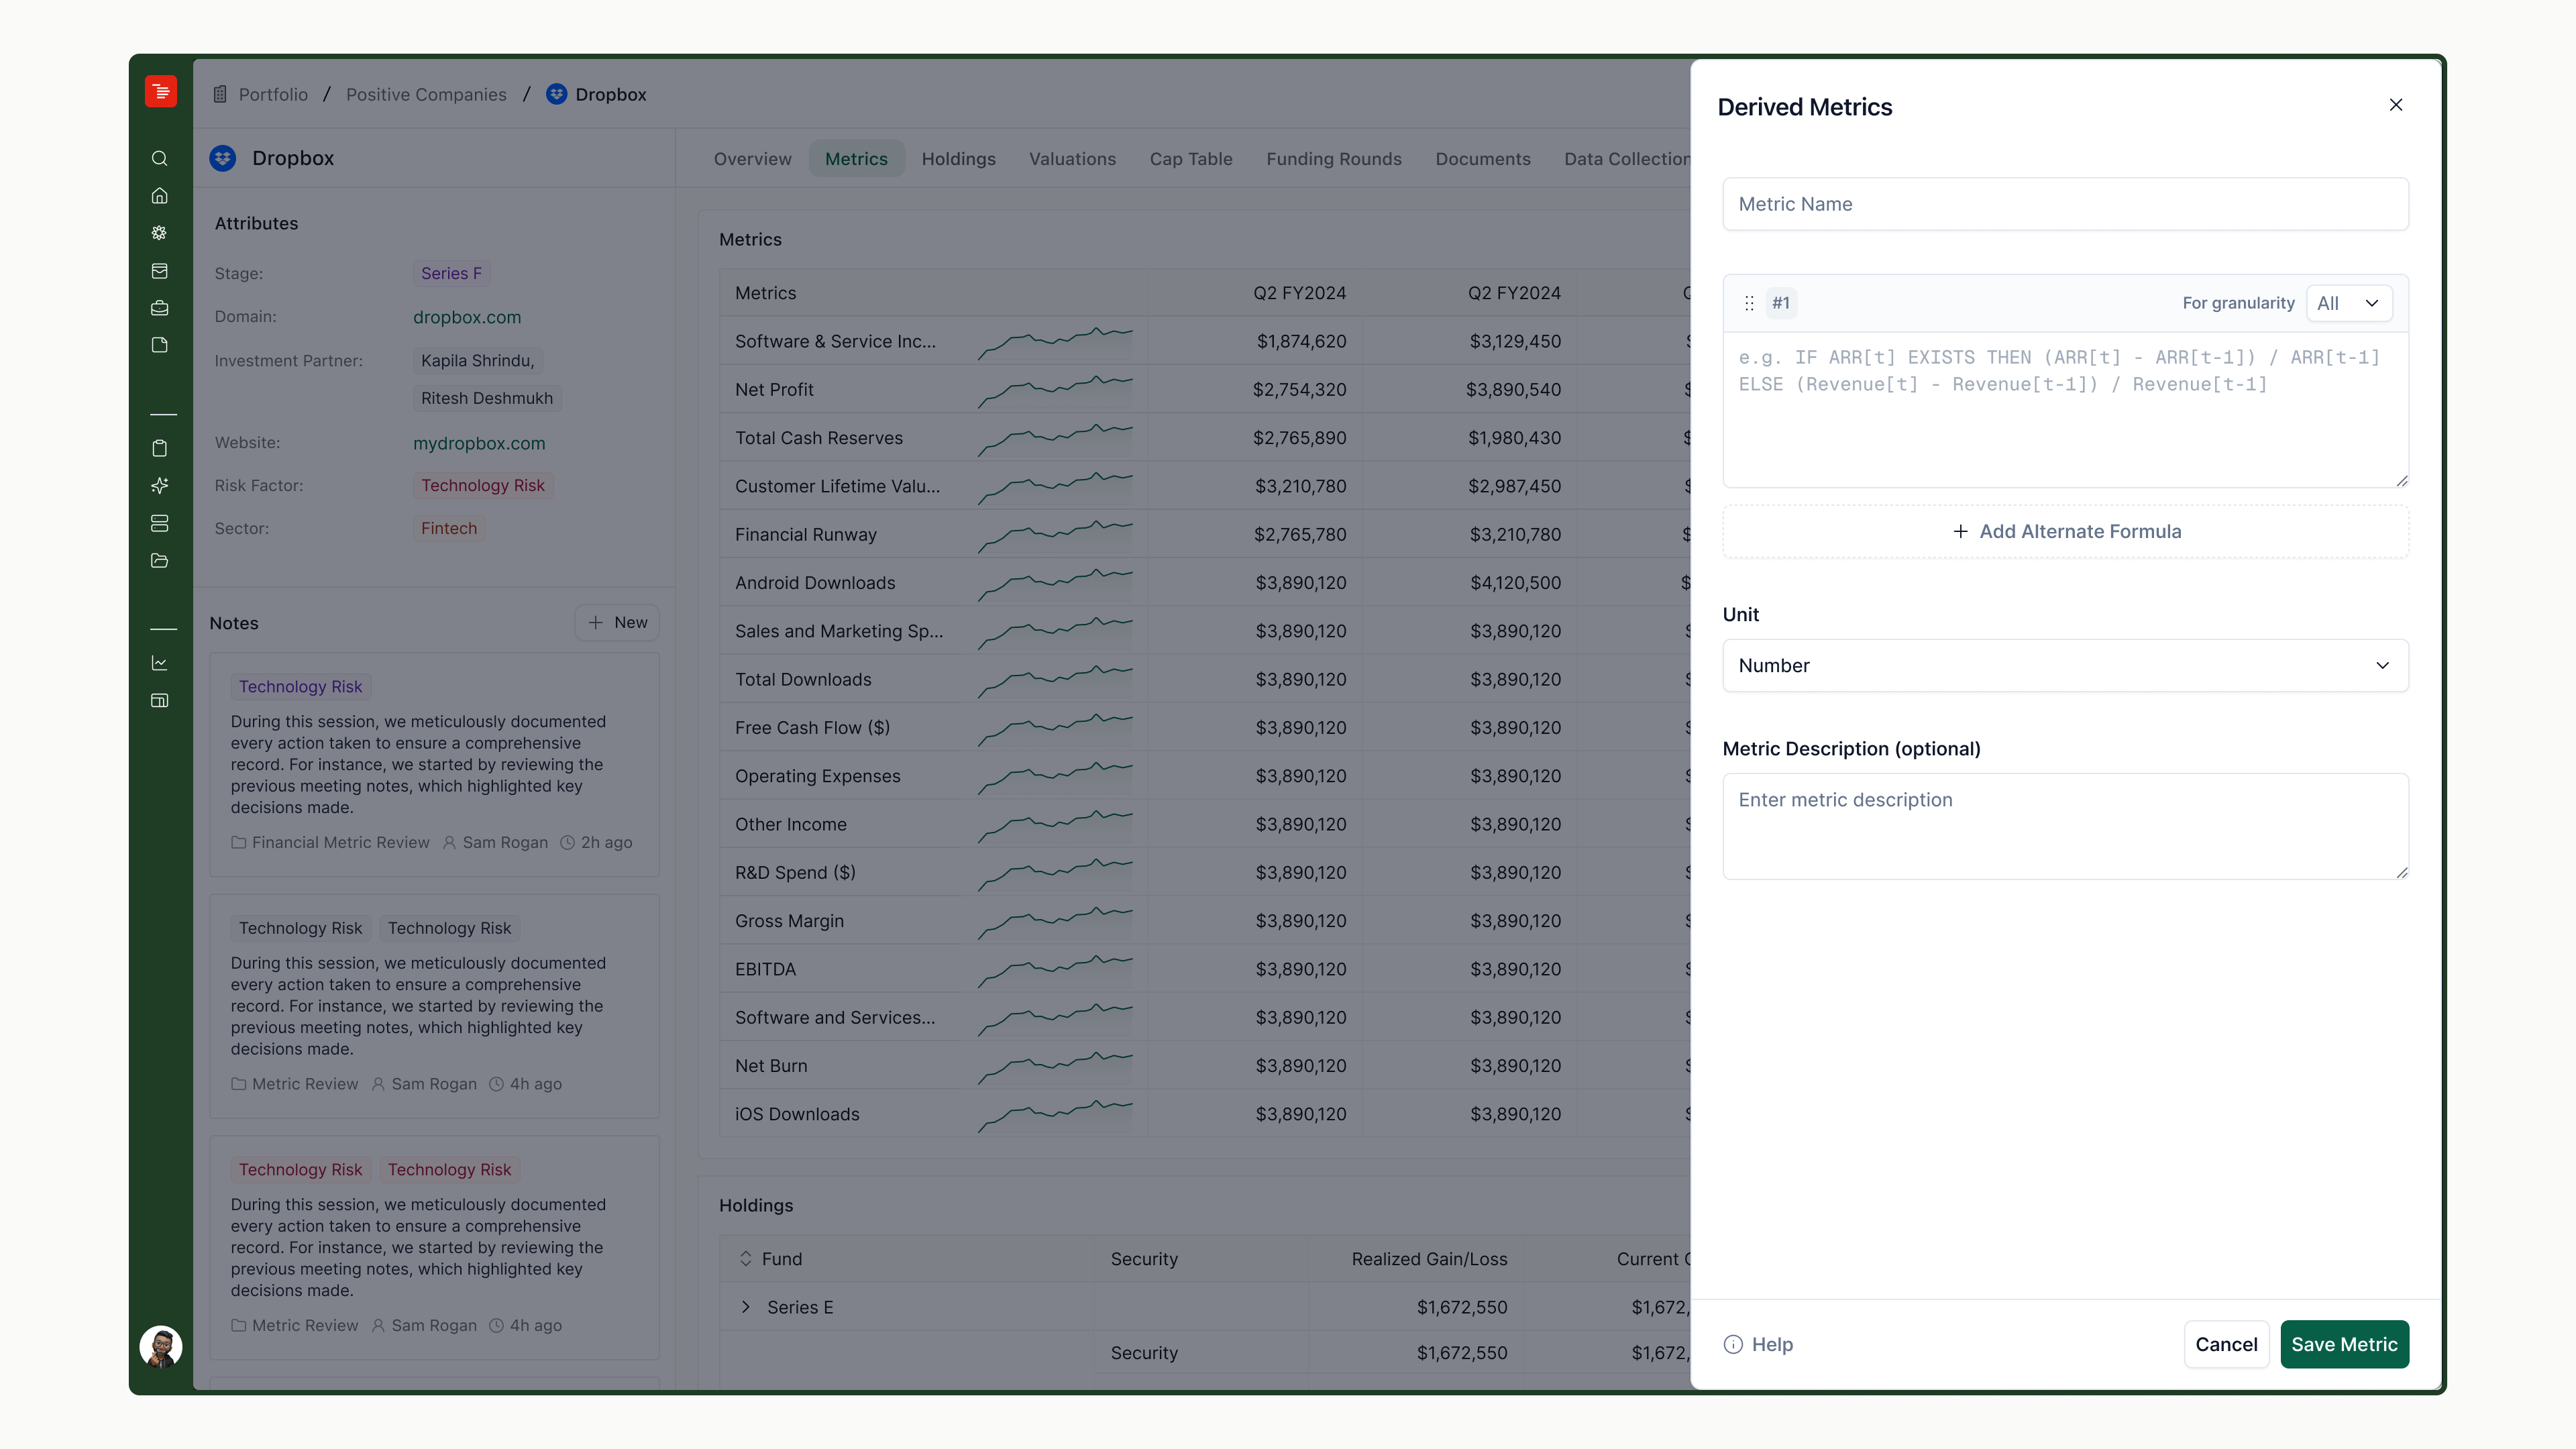Image resolution: width=2576 pixels, height=1449 pixels.
Task: Select the Metrics tab
Action: coord(856,159)
